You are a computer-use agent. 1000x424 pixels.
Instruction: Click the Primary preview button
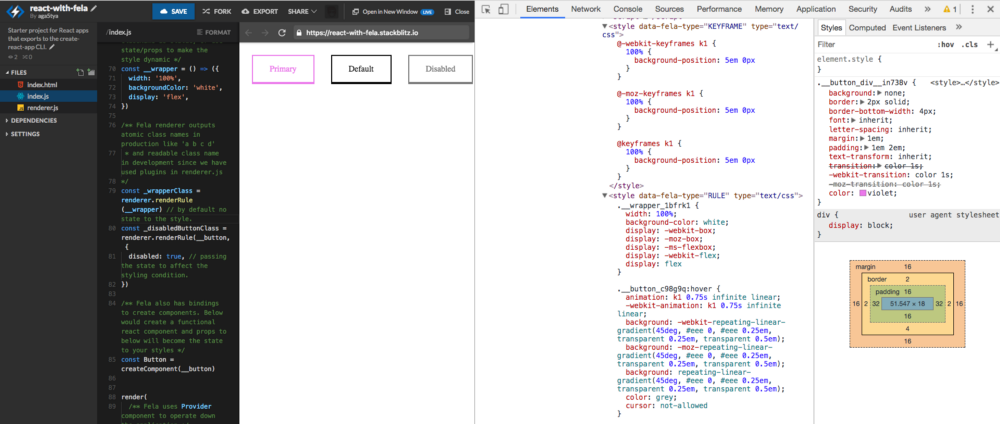[283, 69]
